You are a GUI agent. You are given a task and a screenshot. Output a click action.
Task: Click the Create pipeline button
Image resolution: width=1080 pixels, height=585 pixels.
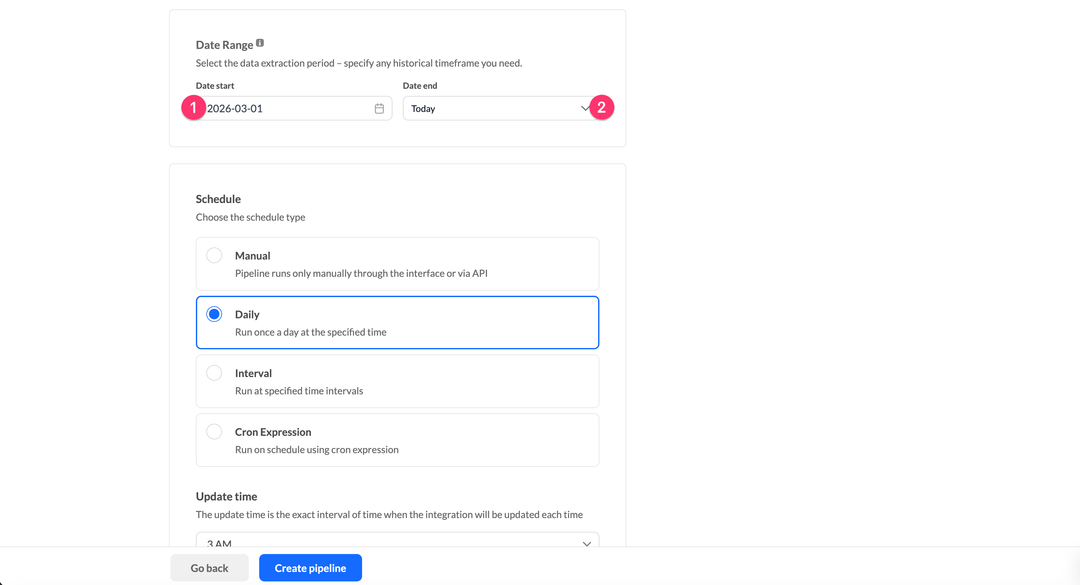click(x=310, y=567)
